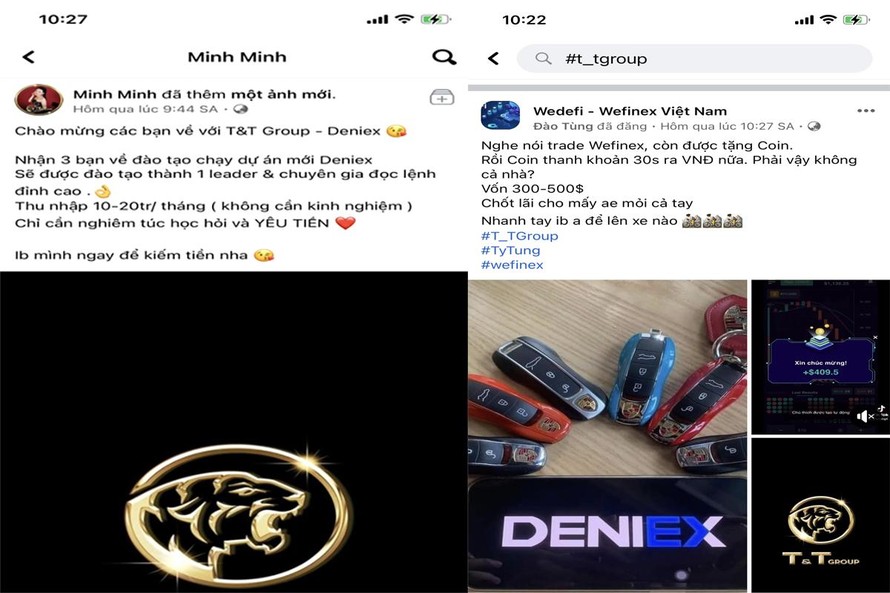Tap back arrow next to hashtag search

pos(494,58)
